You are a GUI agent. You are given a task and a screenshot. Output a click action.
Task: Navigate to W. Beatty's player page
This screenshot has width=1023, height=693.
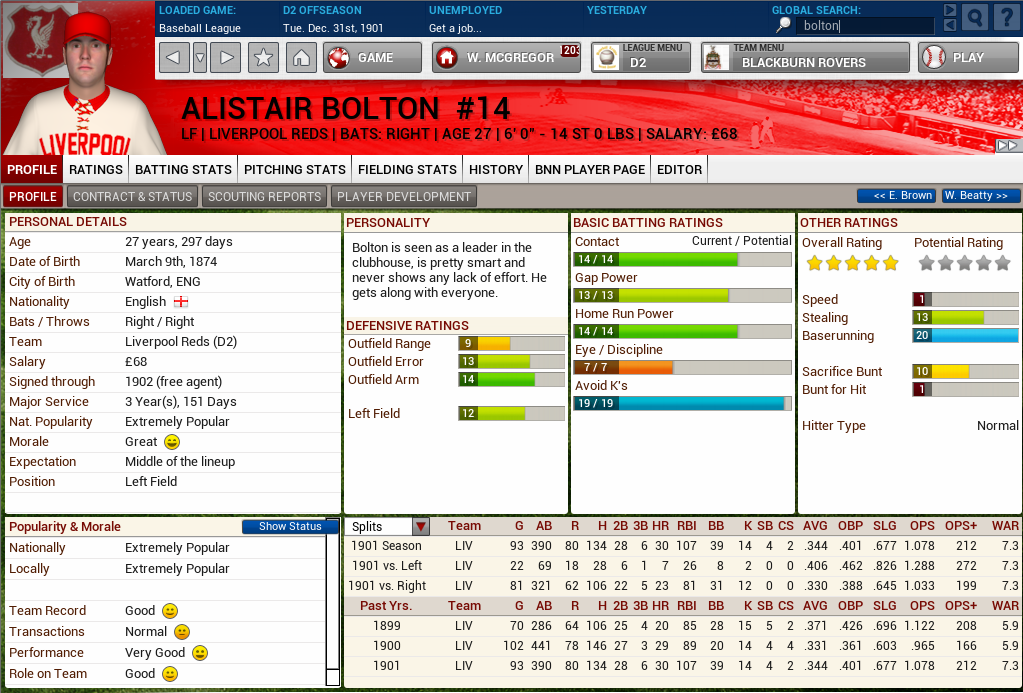coord(979,196)
